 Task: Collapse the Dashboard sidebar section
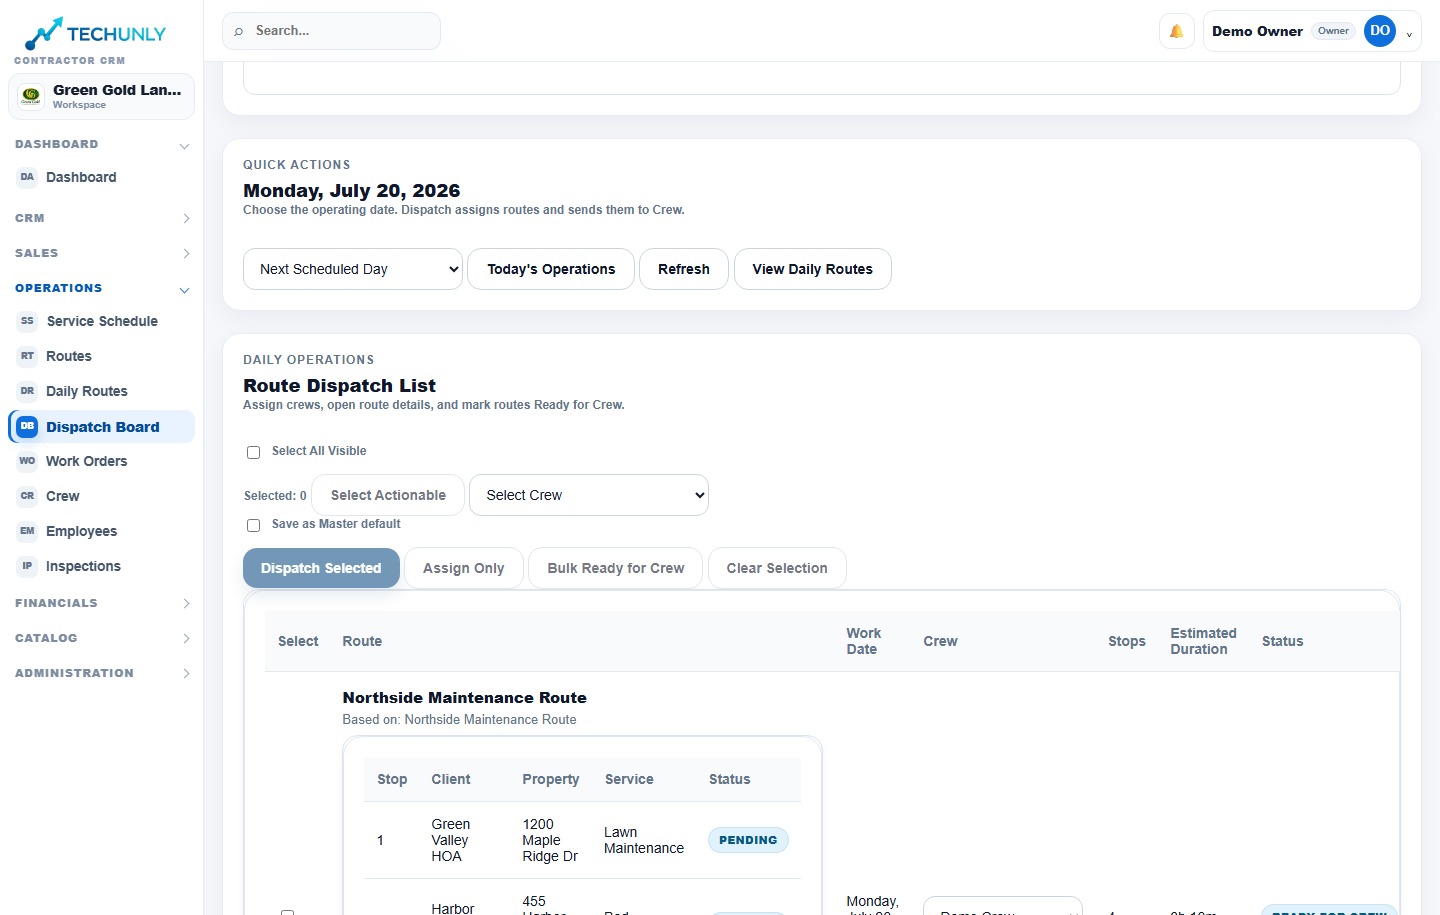[x=184, y=146]
